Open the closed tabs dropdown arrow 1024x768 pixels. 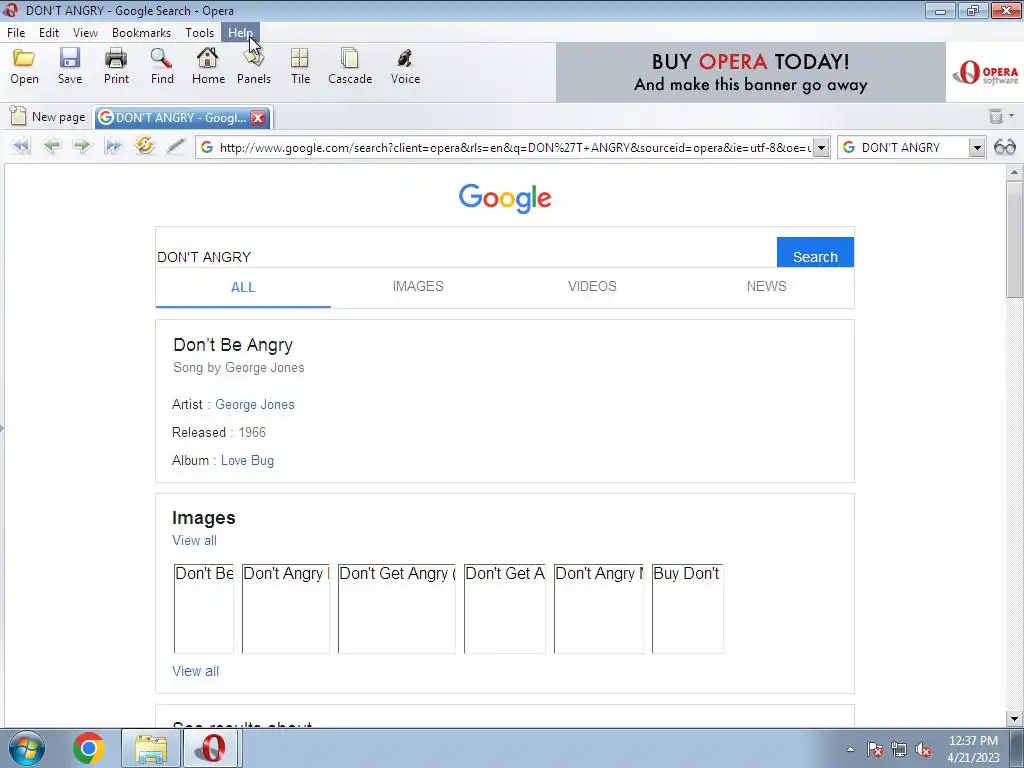click(1012, 116)
